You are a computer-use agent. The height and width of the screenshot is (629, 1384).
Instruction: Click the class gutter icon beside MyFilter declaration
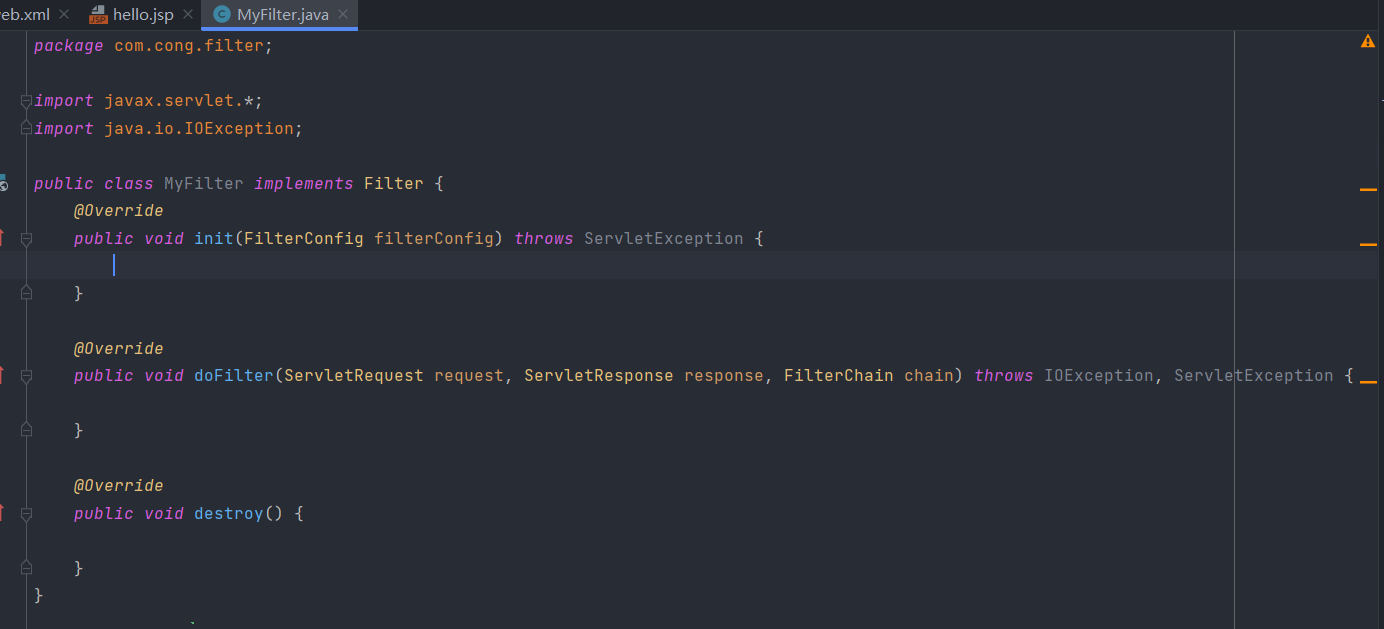point(3,184)
